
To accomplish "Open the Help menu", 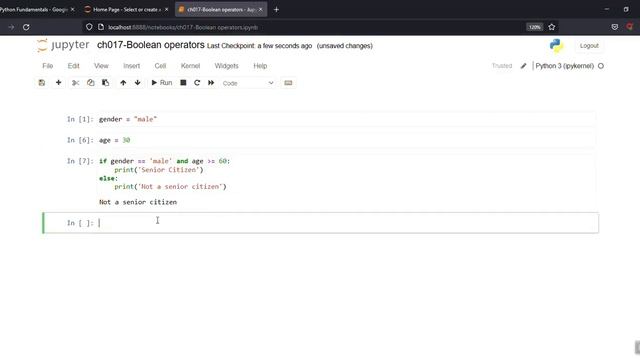I will pyautogui.click(x=260, y=66).
